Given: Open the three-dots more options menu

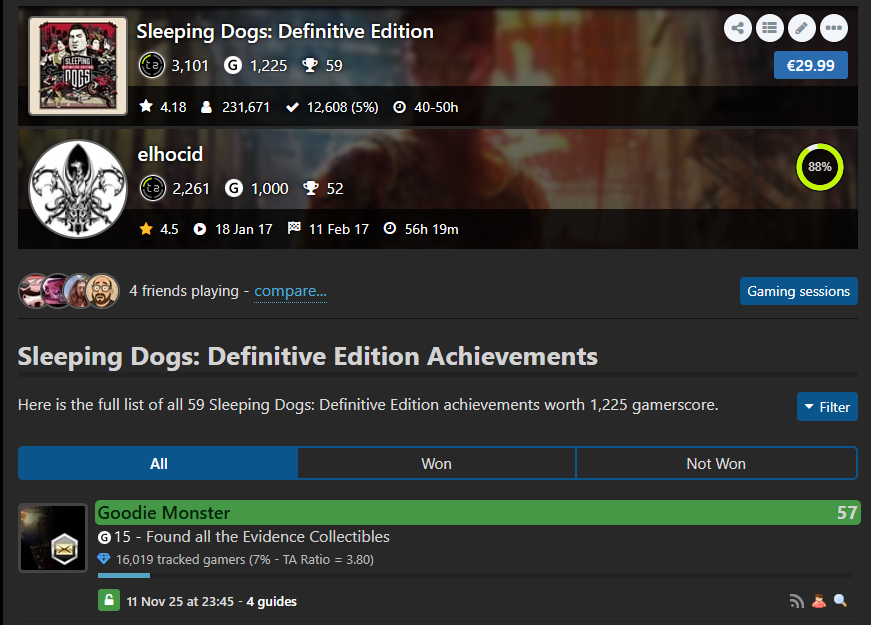Looking at the screenshot, I should pos(833,28).
